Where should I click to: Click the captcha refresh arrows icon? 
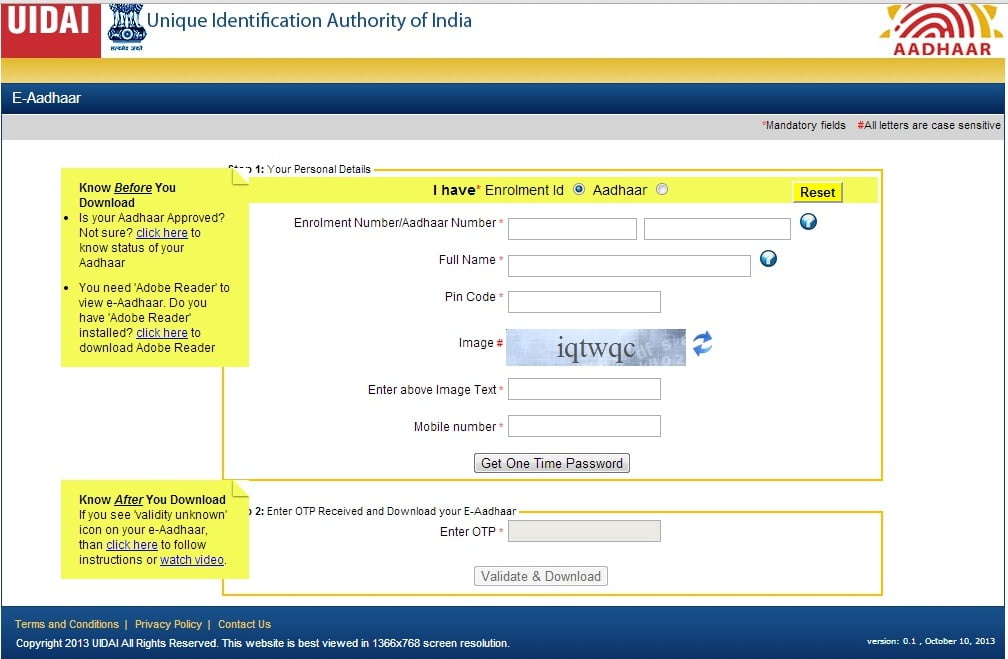tap(702, 343)
